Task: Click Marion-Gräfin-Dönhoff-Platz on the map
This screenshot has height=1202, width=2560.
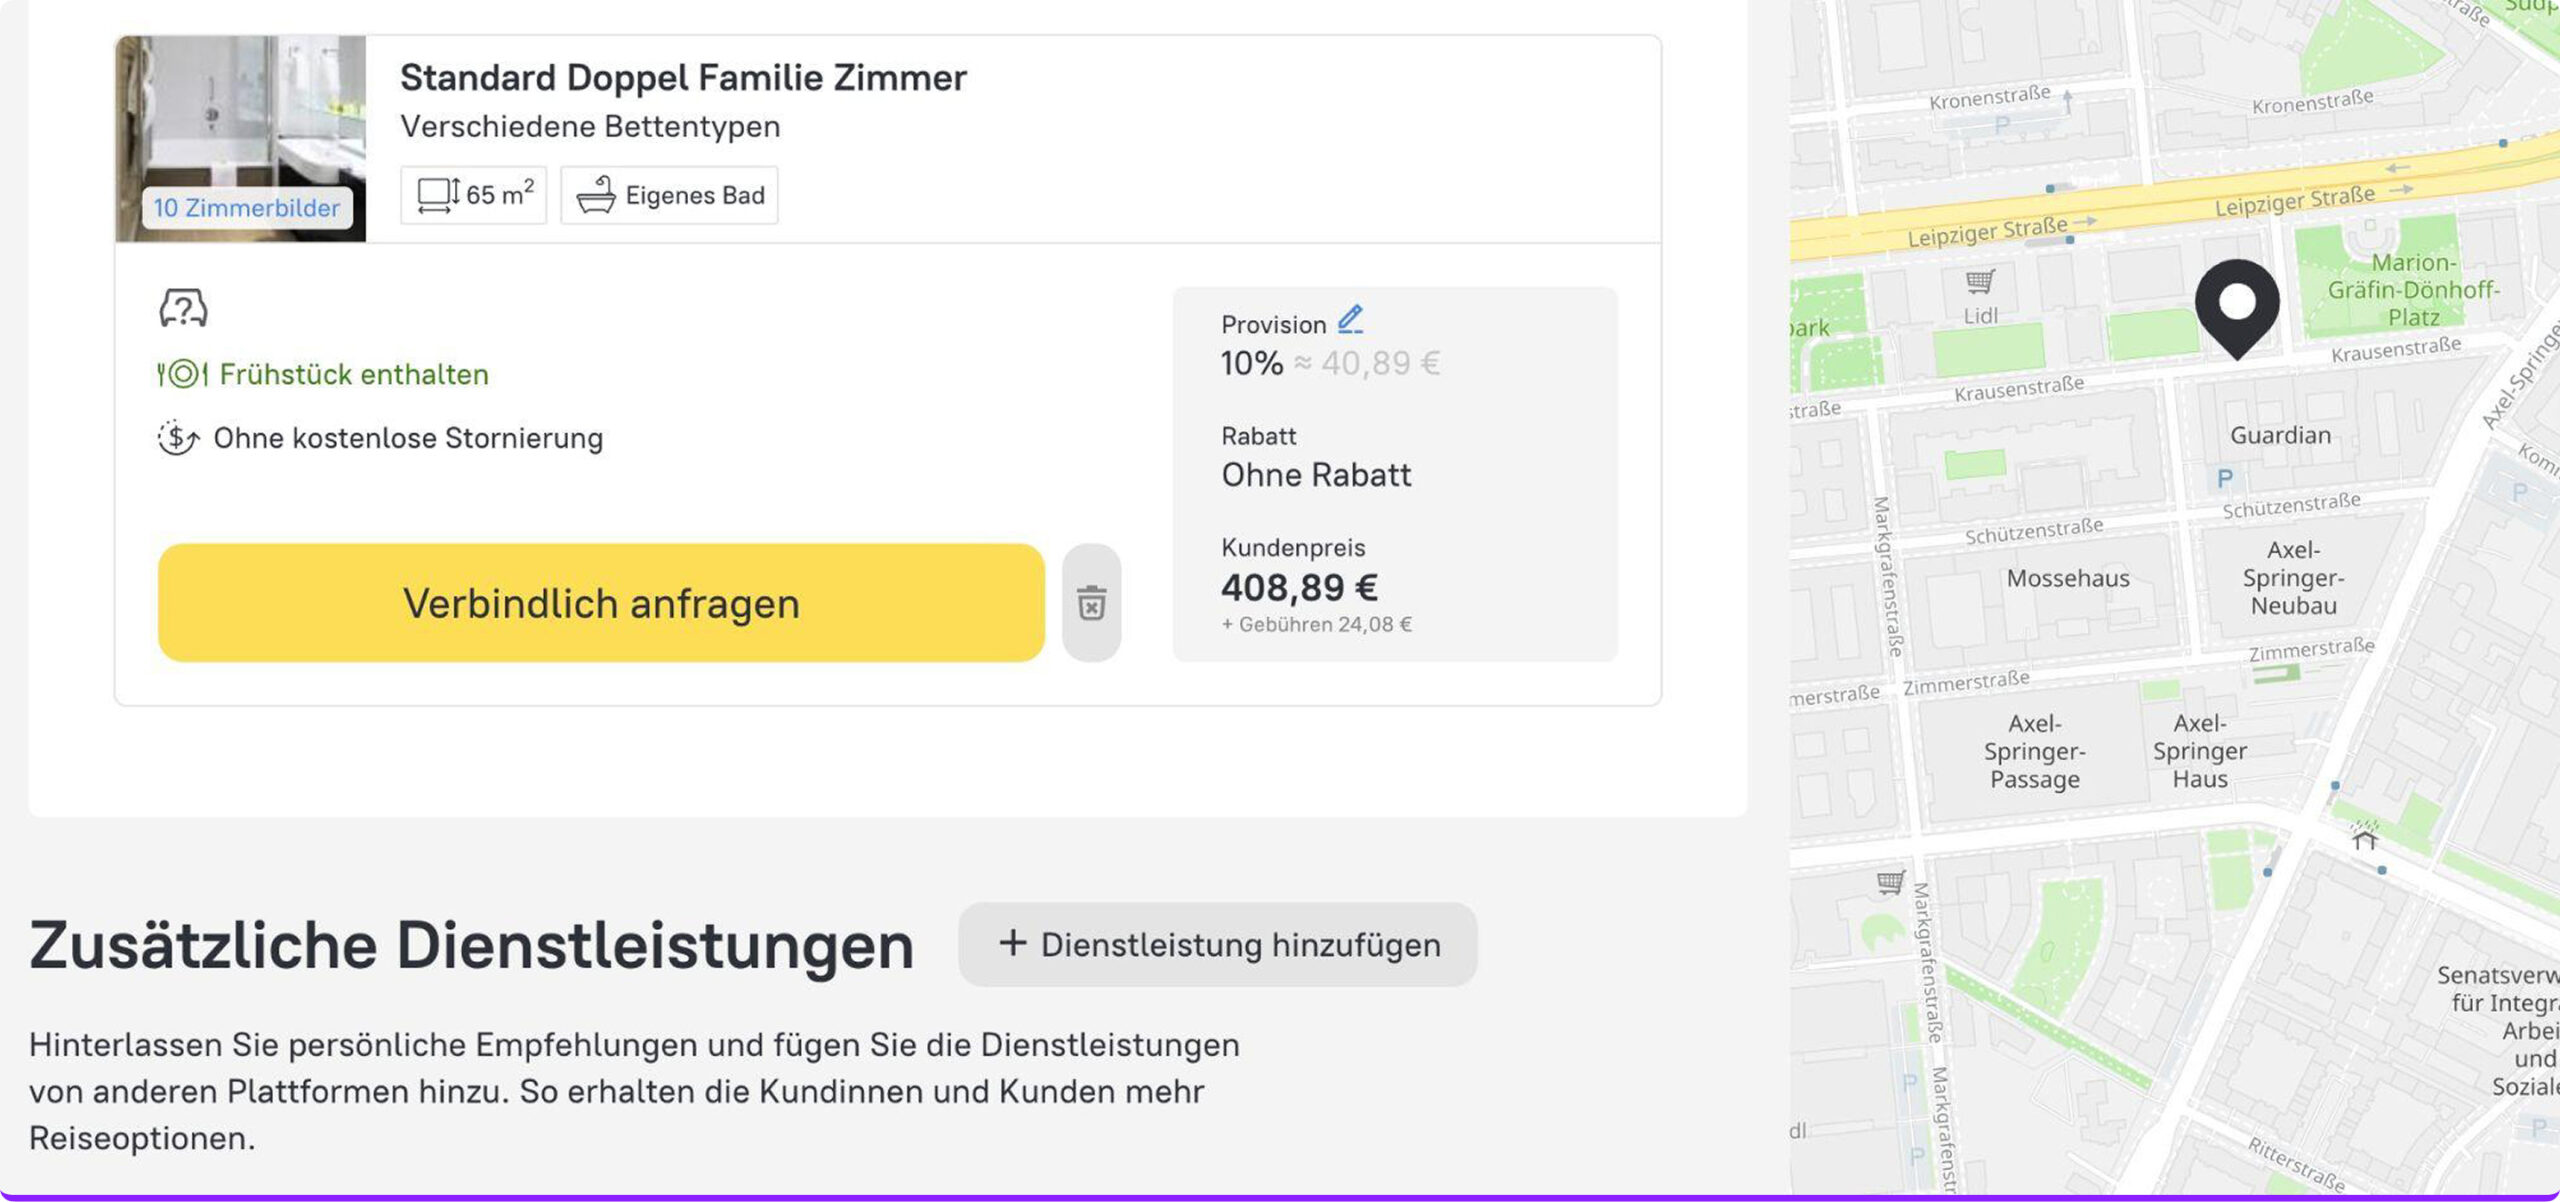Action: coord(2412,290)
